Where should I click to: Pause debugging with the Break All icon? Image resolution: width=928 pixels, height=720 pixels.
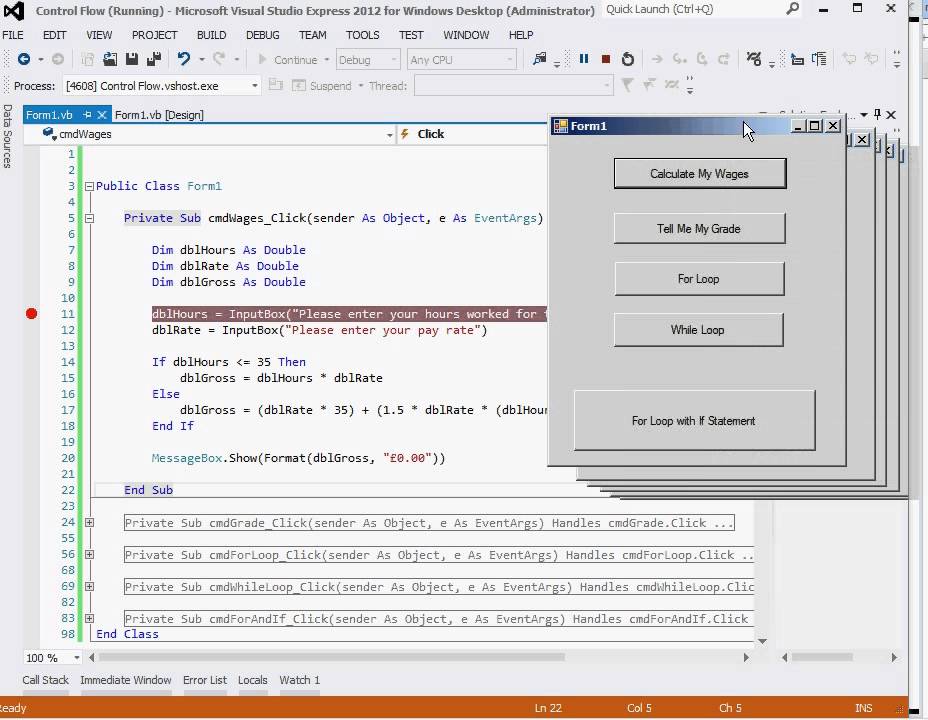[584, 59]
